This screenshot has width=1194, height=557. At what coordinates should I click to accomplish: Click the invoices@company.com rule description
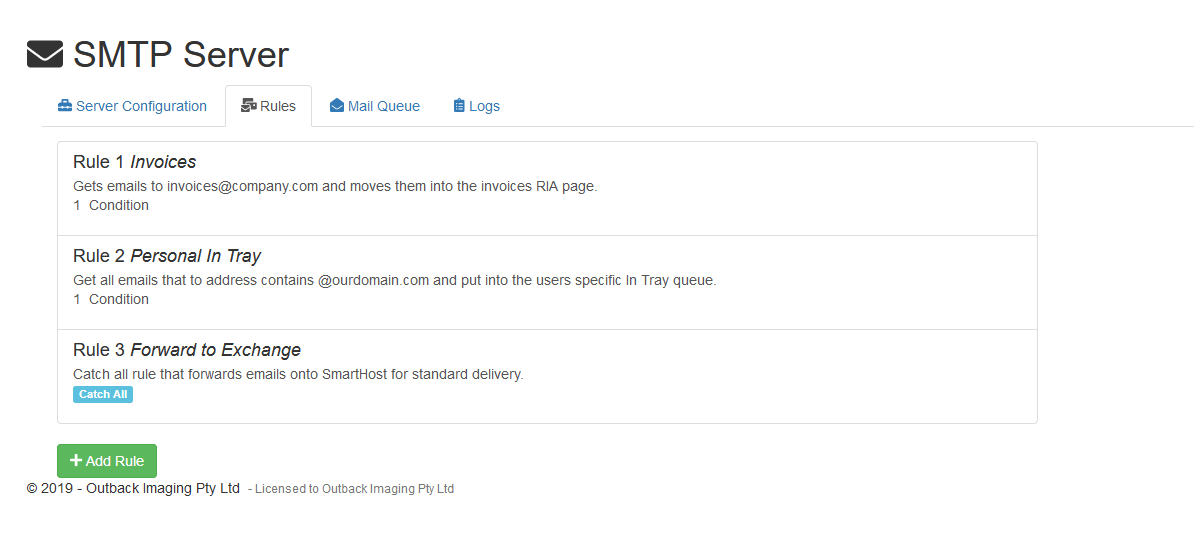click(334, 186)
